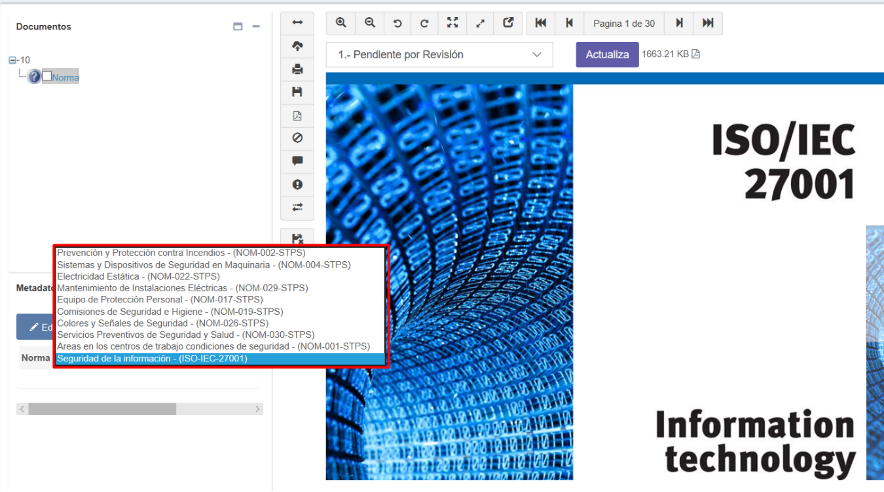
Task: Open the Pendiente por Revisión status dropdown
Action: (x=439, y=54)
